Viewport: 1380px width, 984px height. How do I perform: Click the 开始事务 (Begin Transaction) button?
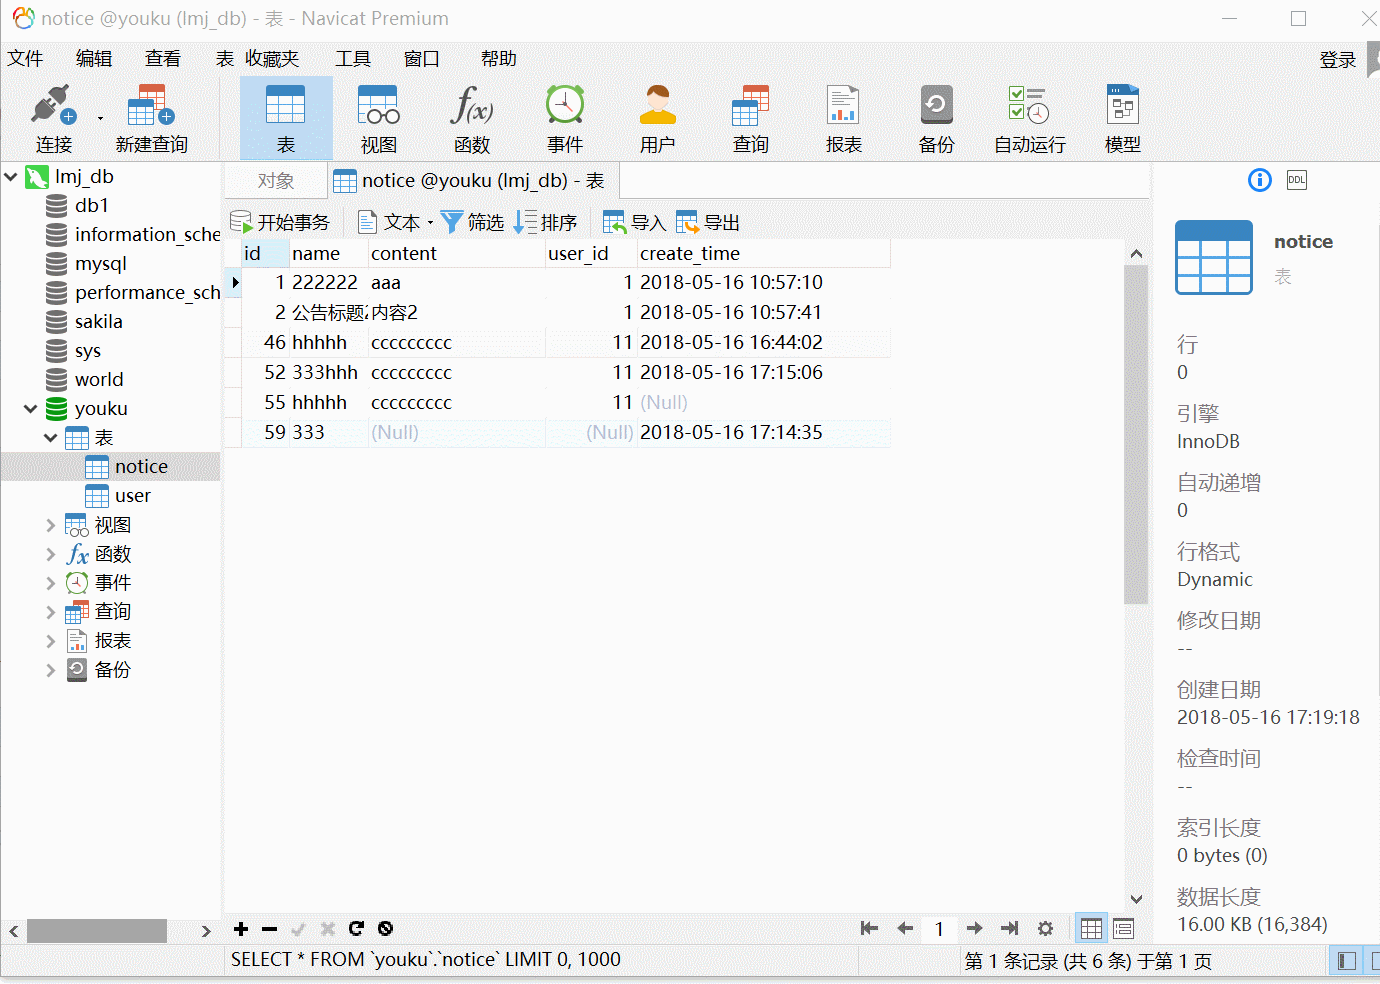click(x=281, y=221)
